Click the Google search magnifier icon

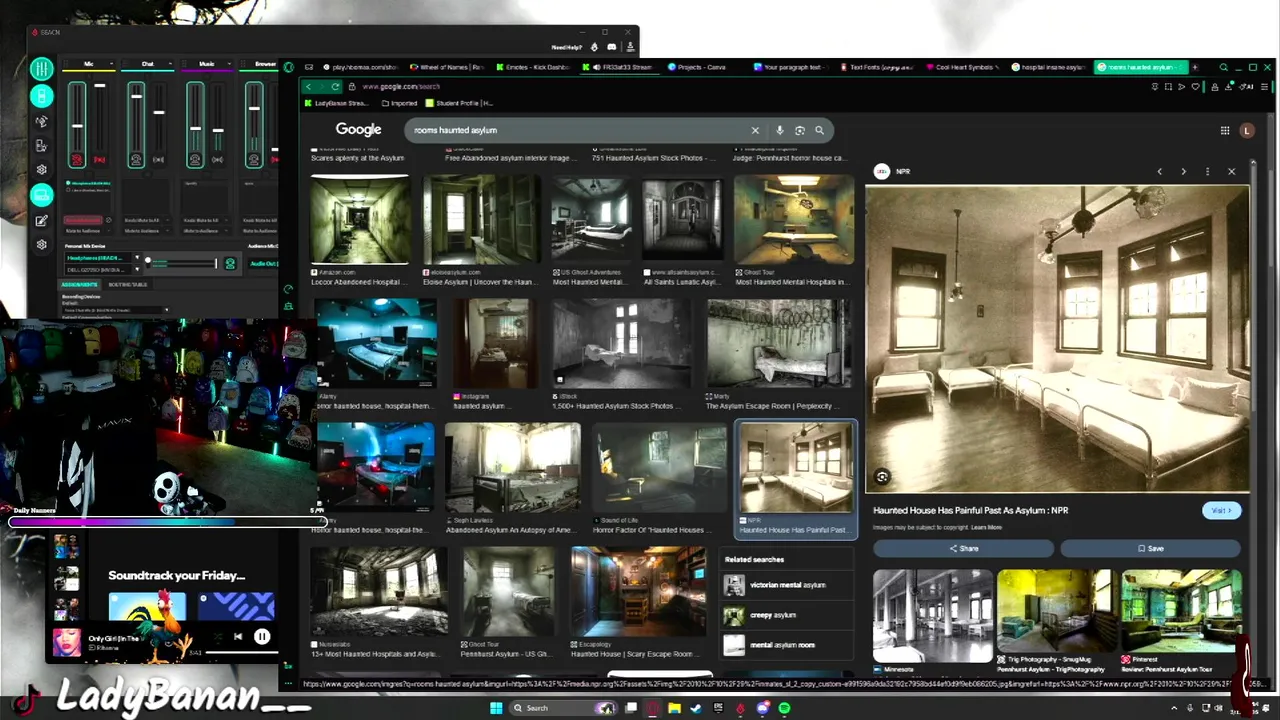[819, 130]
